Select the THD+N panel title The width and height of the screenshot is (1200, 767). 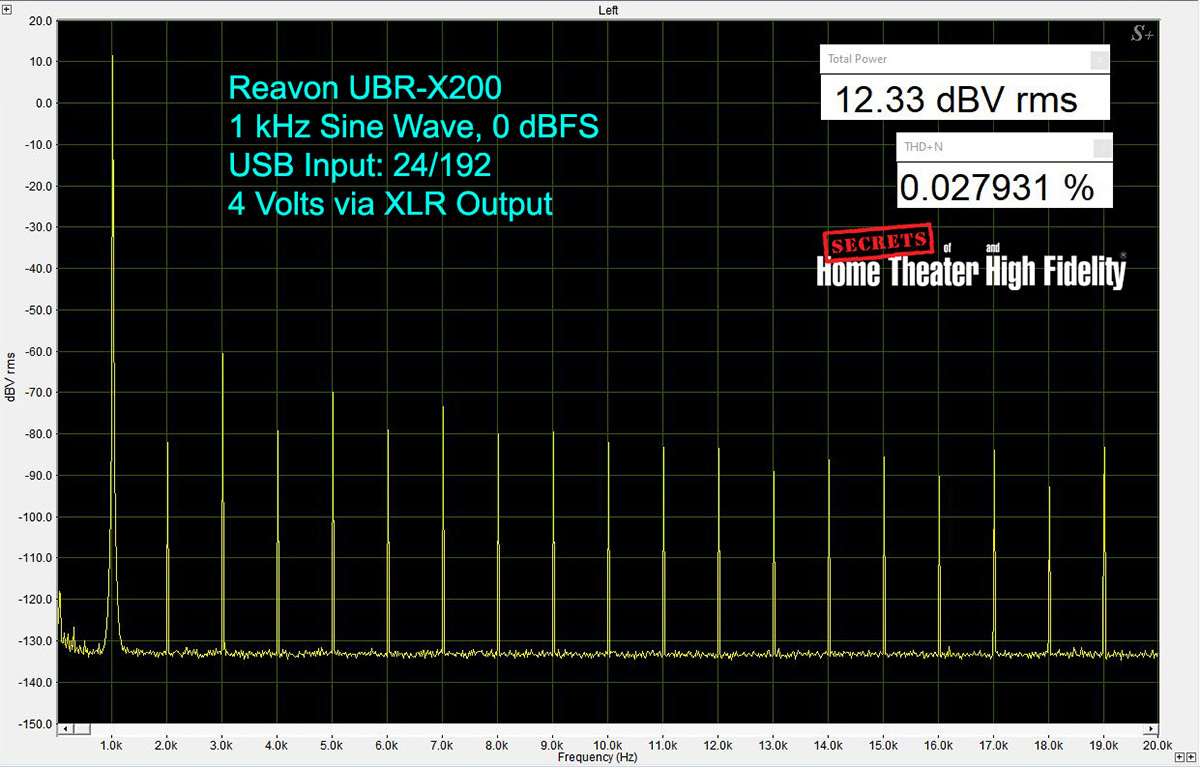[924, 148]
